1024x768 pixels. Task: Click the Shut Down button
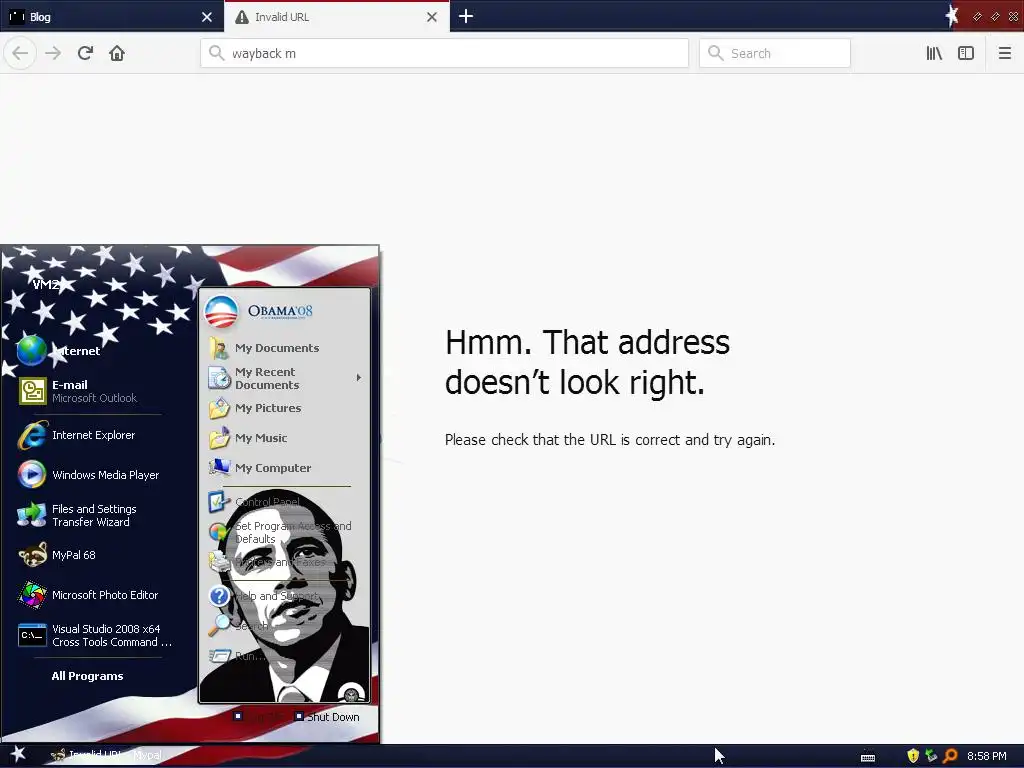coord(327,716)
